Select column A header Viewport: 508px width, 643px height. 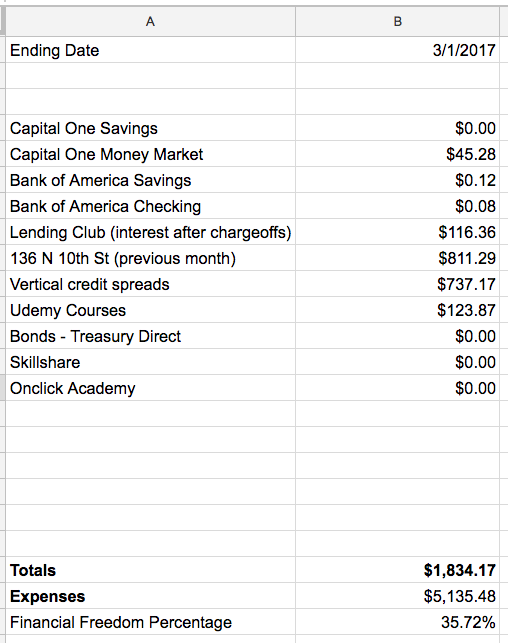click(x=150, y=21)
